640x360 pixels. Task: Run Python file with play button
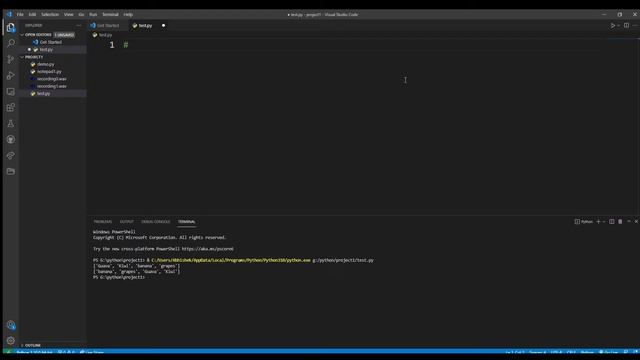pos(612,25)
